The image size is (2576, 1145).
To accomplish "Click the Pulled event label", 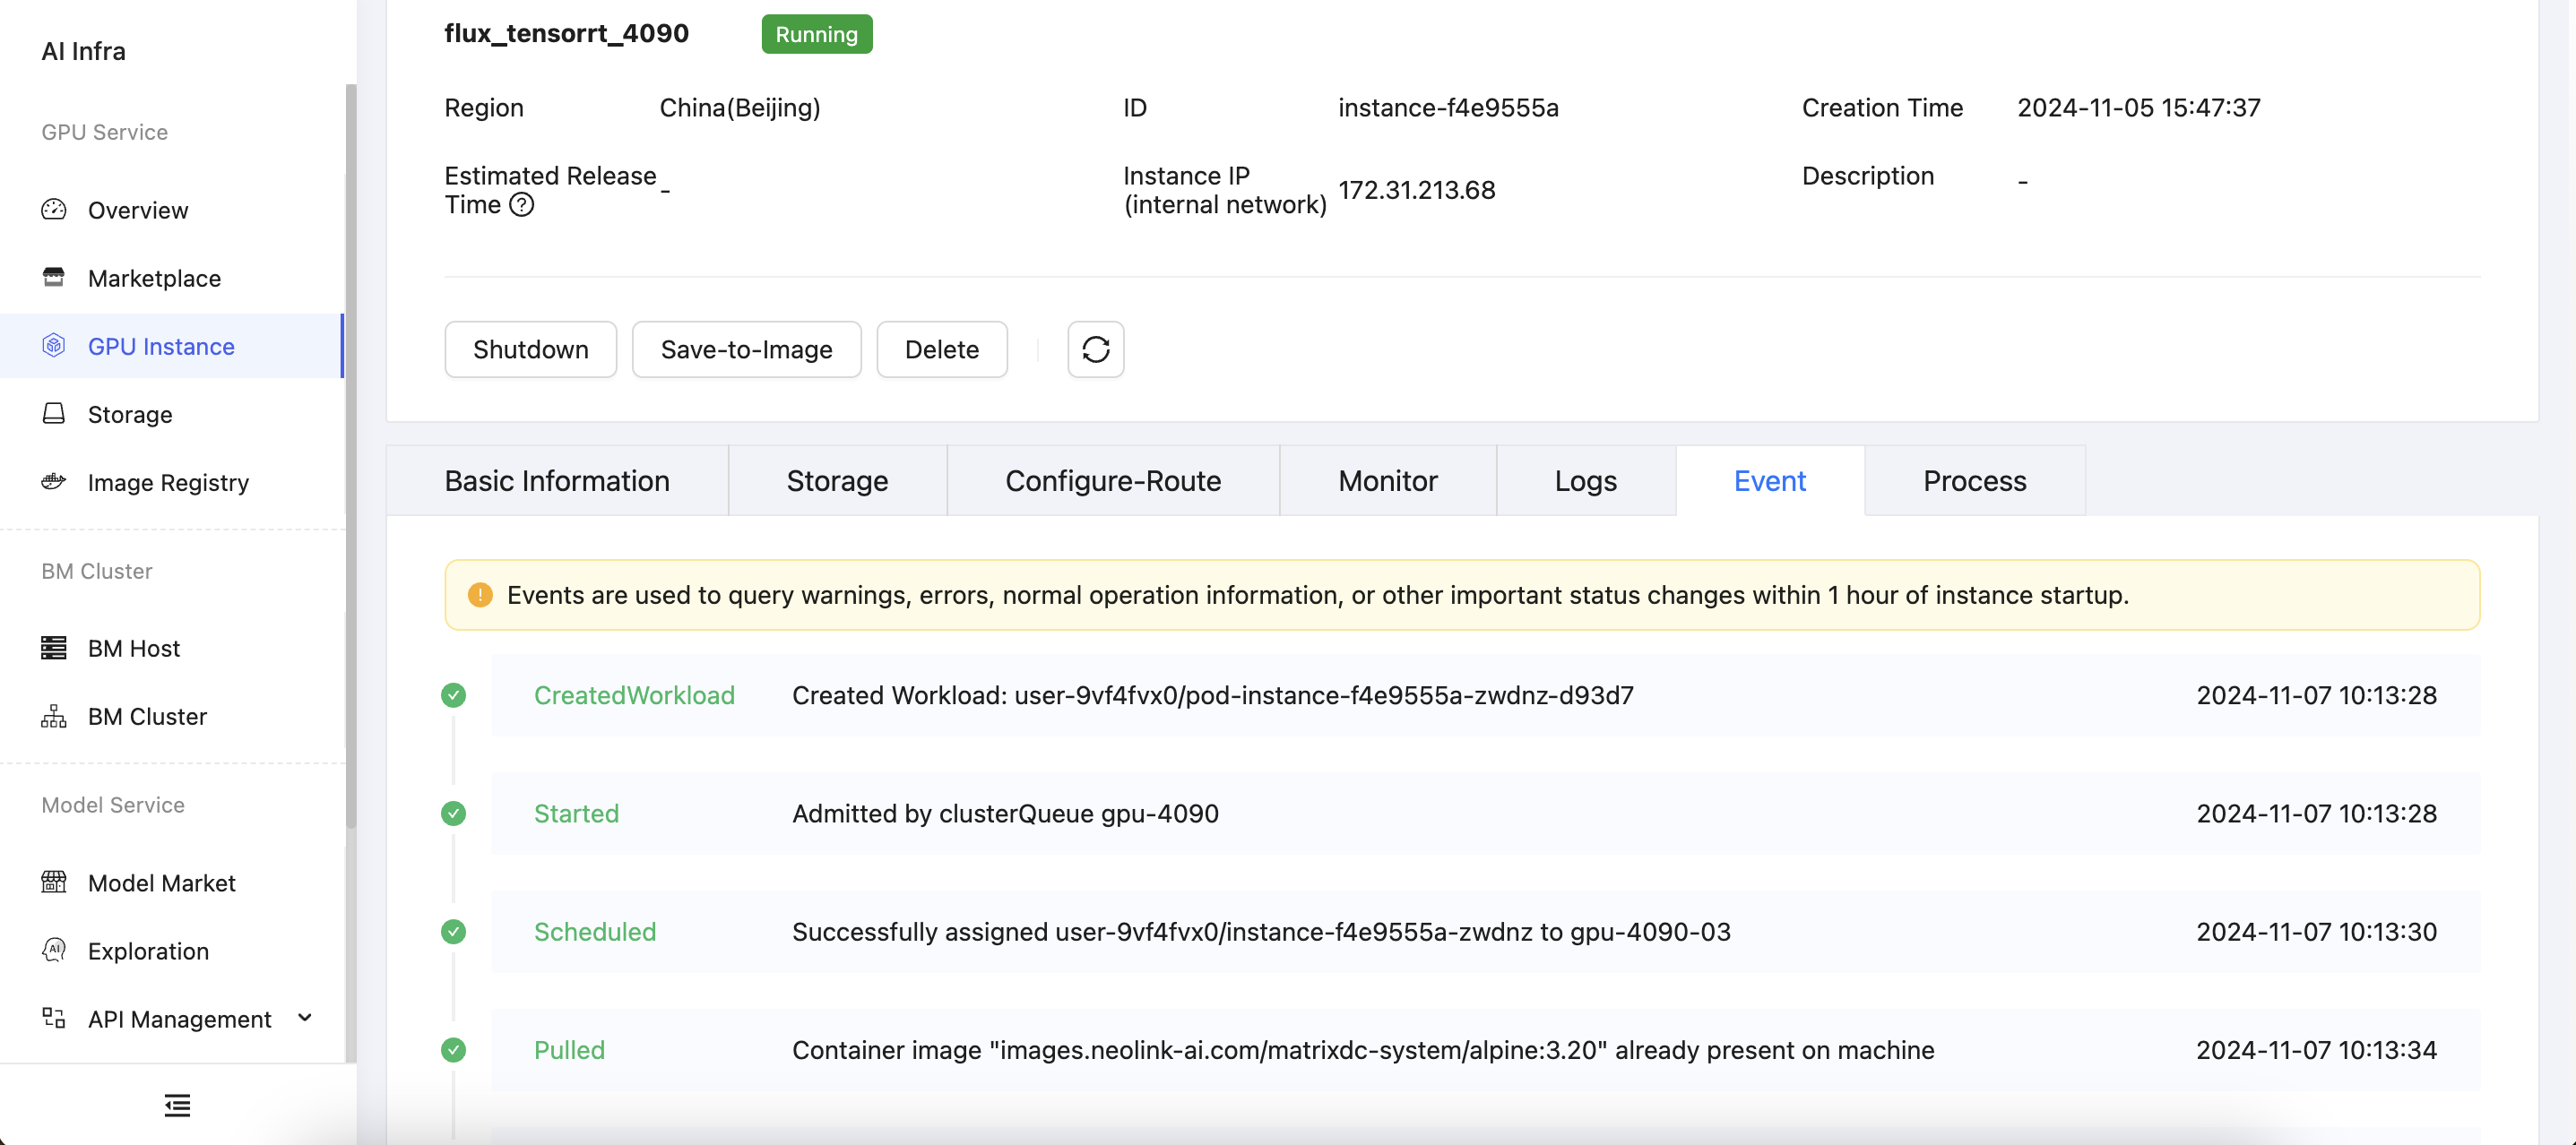I will point(569,1049).
